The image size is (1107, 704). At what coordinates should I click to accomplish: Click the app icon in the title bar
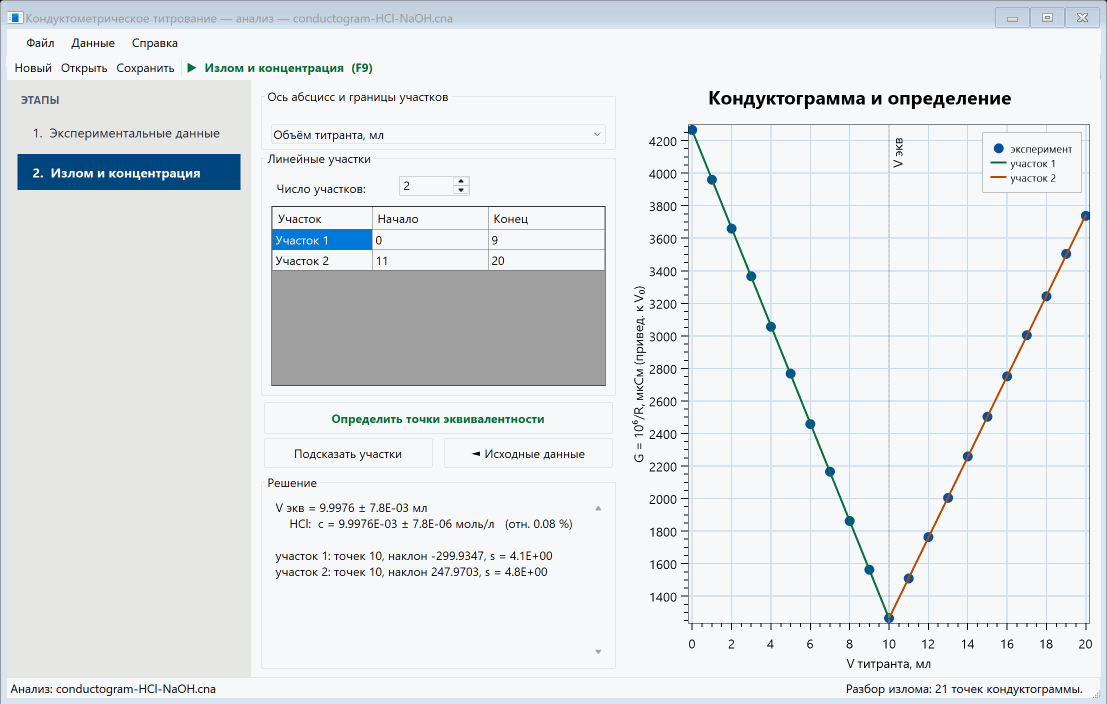15,18
